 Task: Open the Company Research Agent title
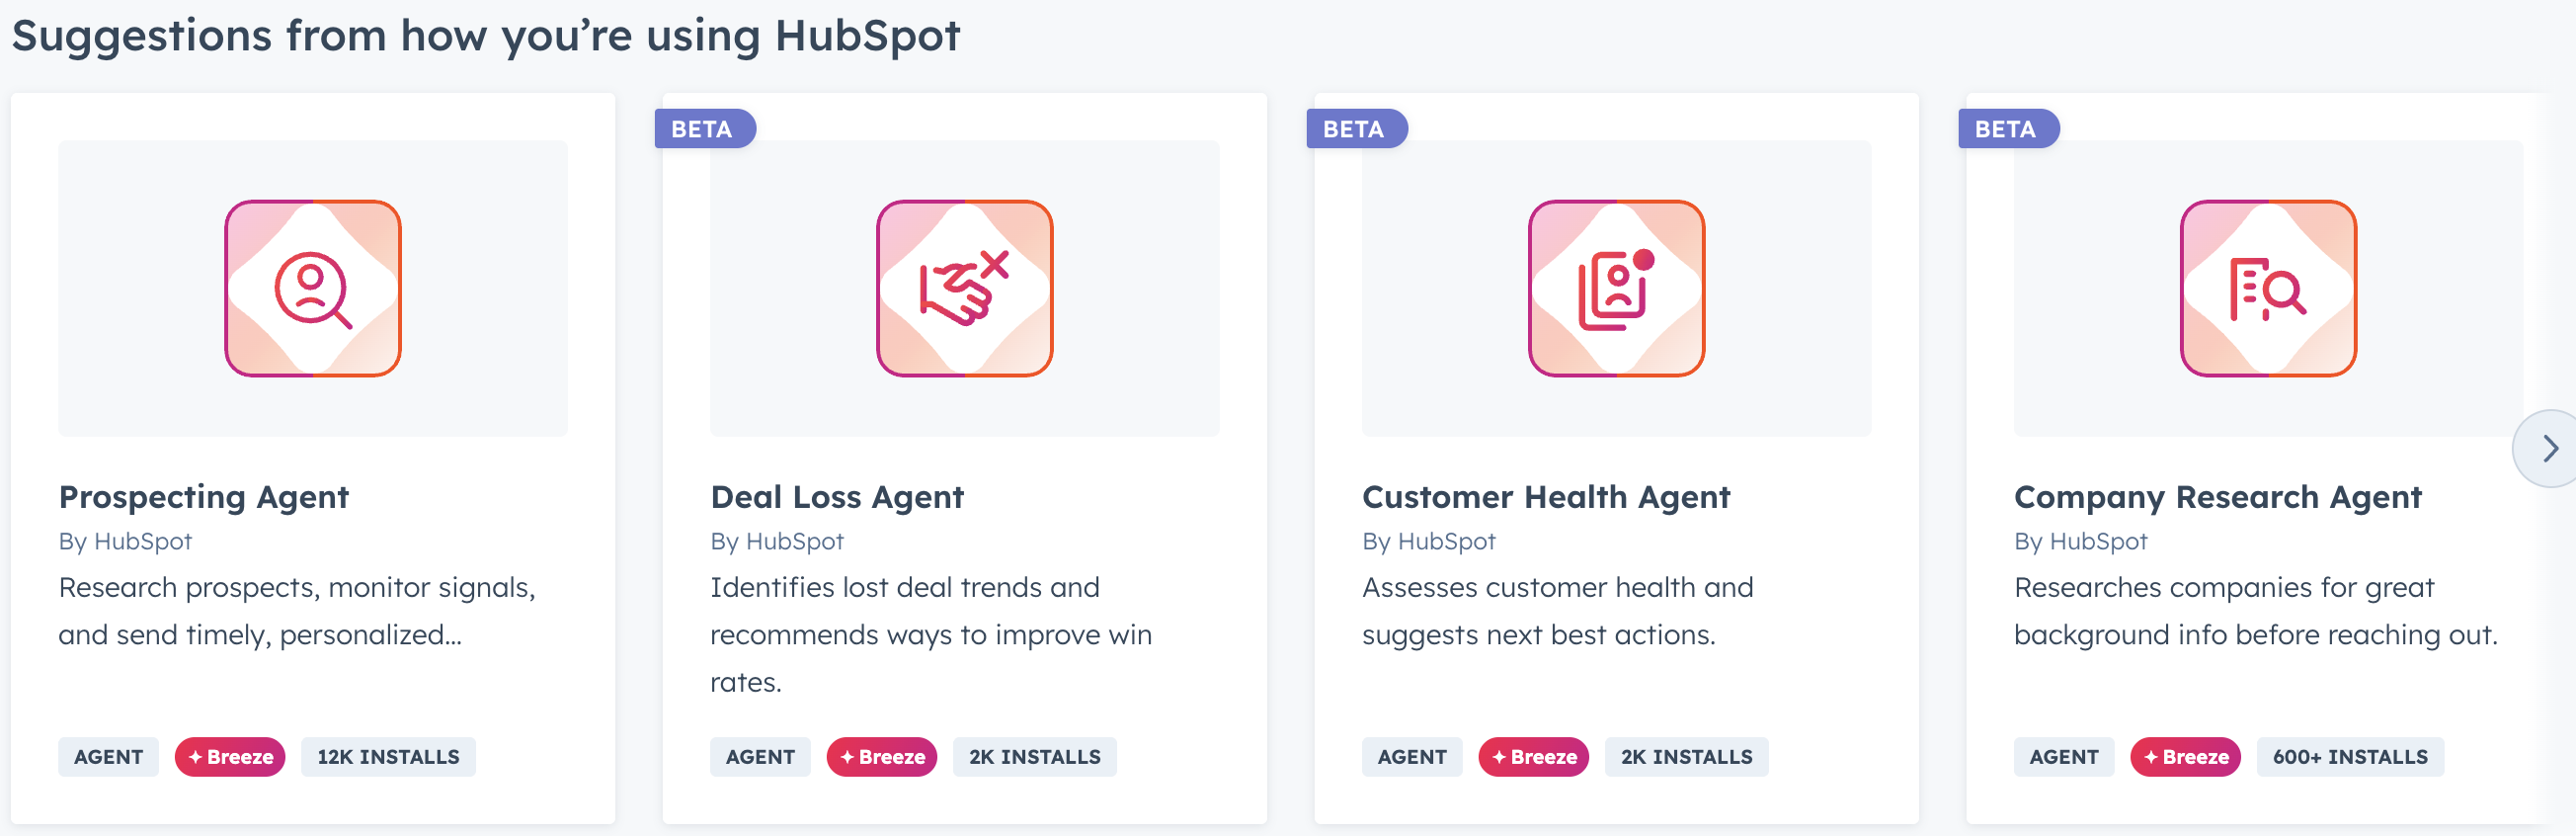(x=2217, y=497)
